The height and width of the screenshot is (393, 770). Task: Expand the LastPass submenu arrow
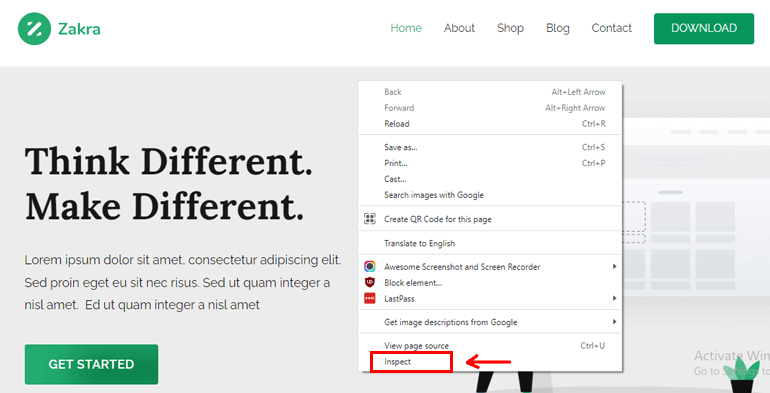[614, 298]
